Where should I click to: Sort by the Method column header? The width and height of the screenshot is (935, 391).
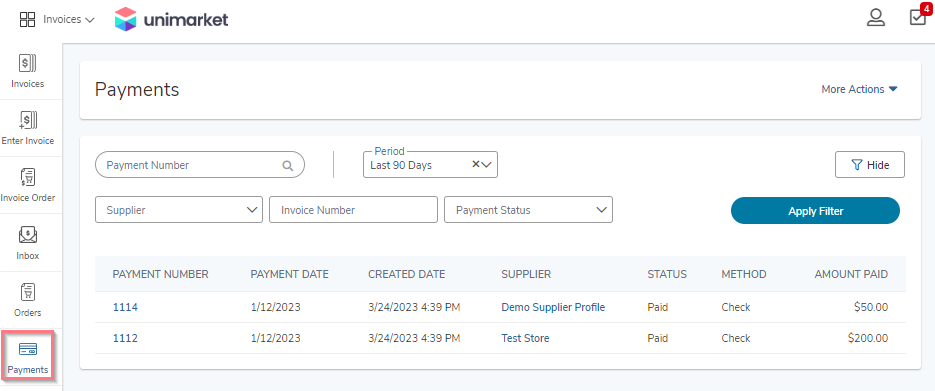point(744,274)
